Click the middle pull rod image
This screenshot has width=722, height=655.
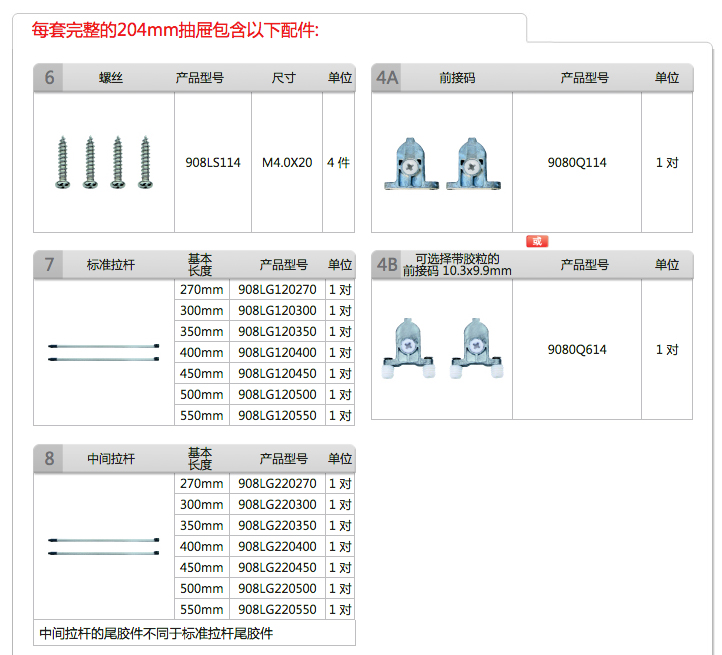[x=104, y=546]
